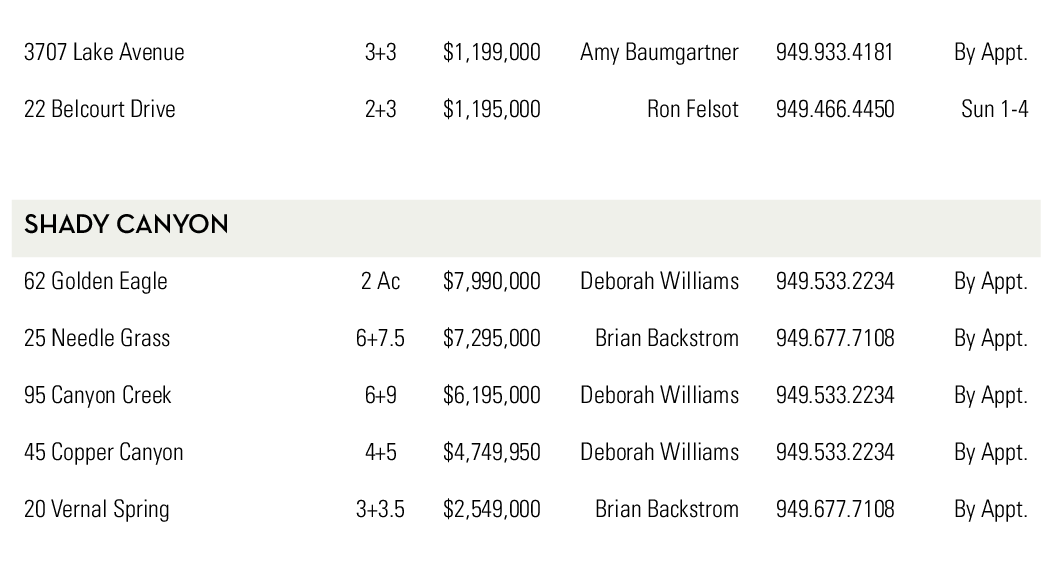Select the 95 Canyon Creek address
This screenshot has height=562, width=1064.
97,396
